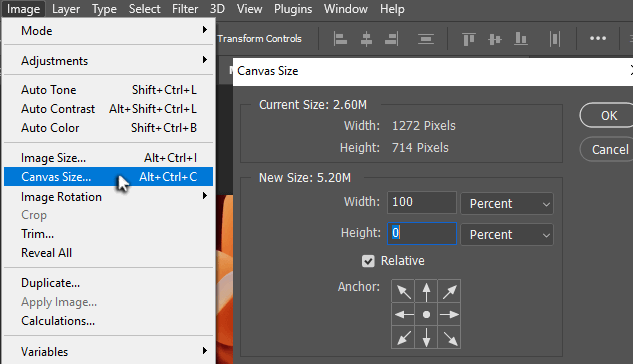This screenshot has width=633, height=364.
Task: Choose Auto Tone menu item
Action: [x=109, y=90]
